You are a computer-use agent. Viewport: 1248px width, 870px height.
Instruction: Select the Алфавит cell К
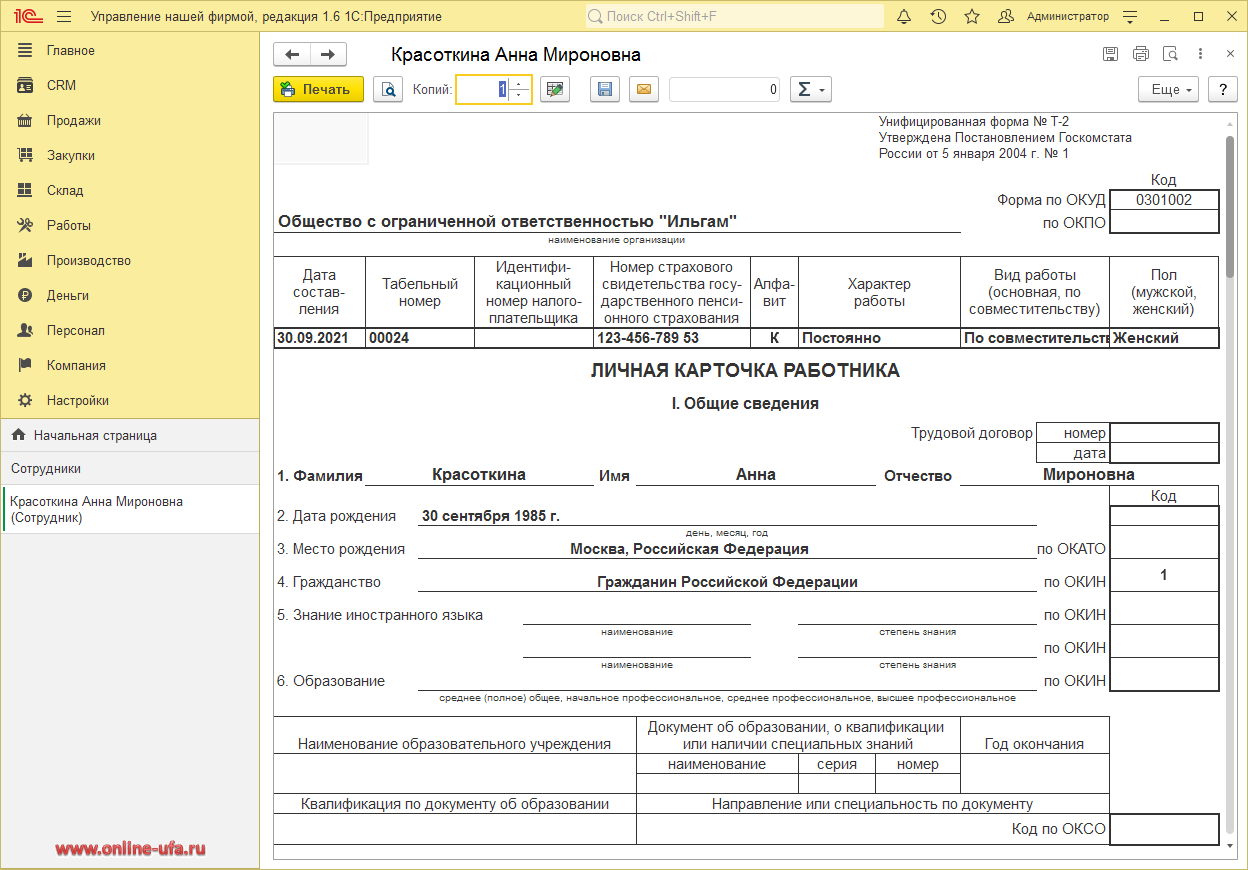tap(774, 338)
